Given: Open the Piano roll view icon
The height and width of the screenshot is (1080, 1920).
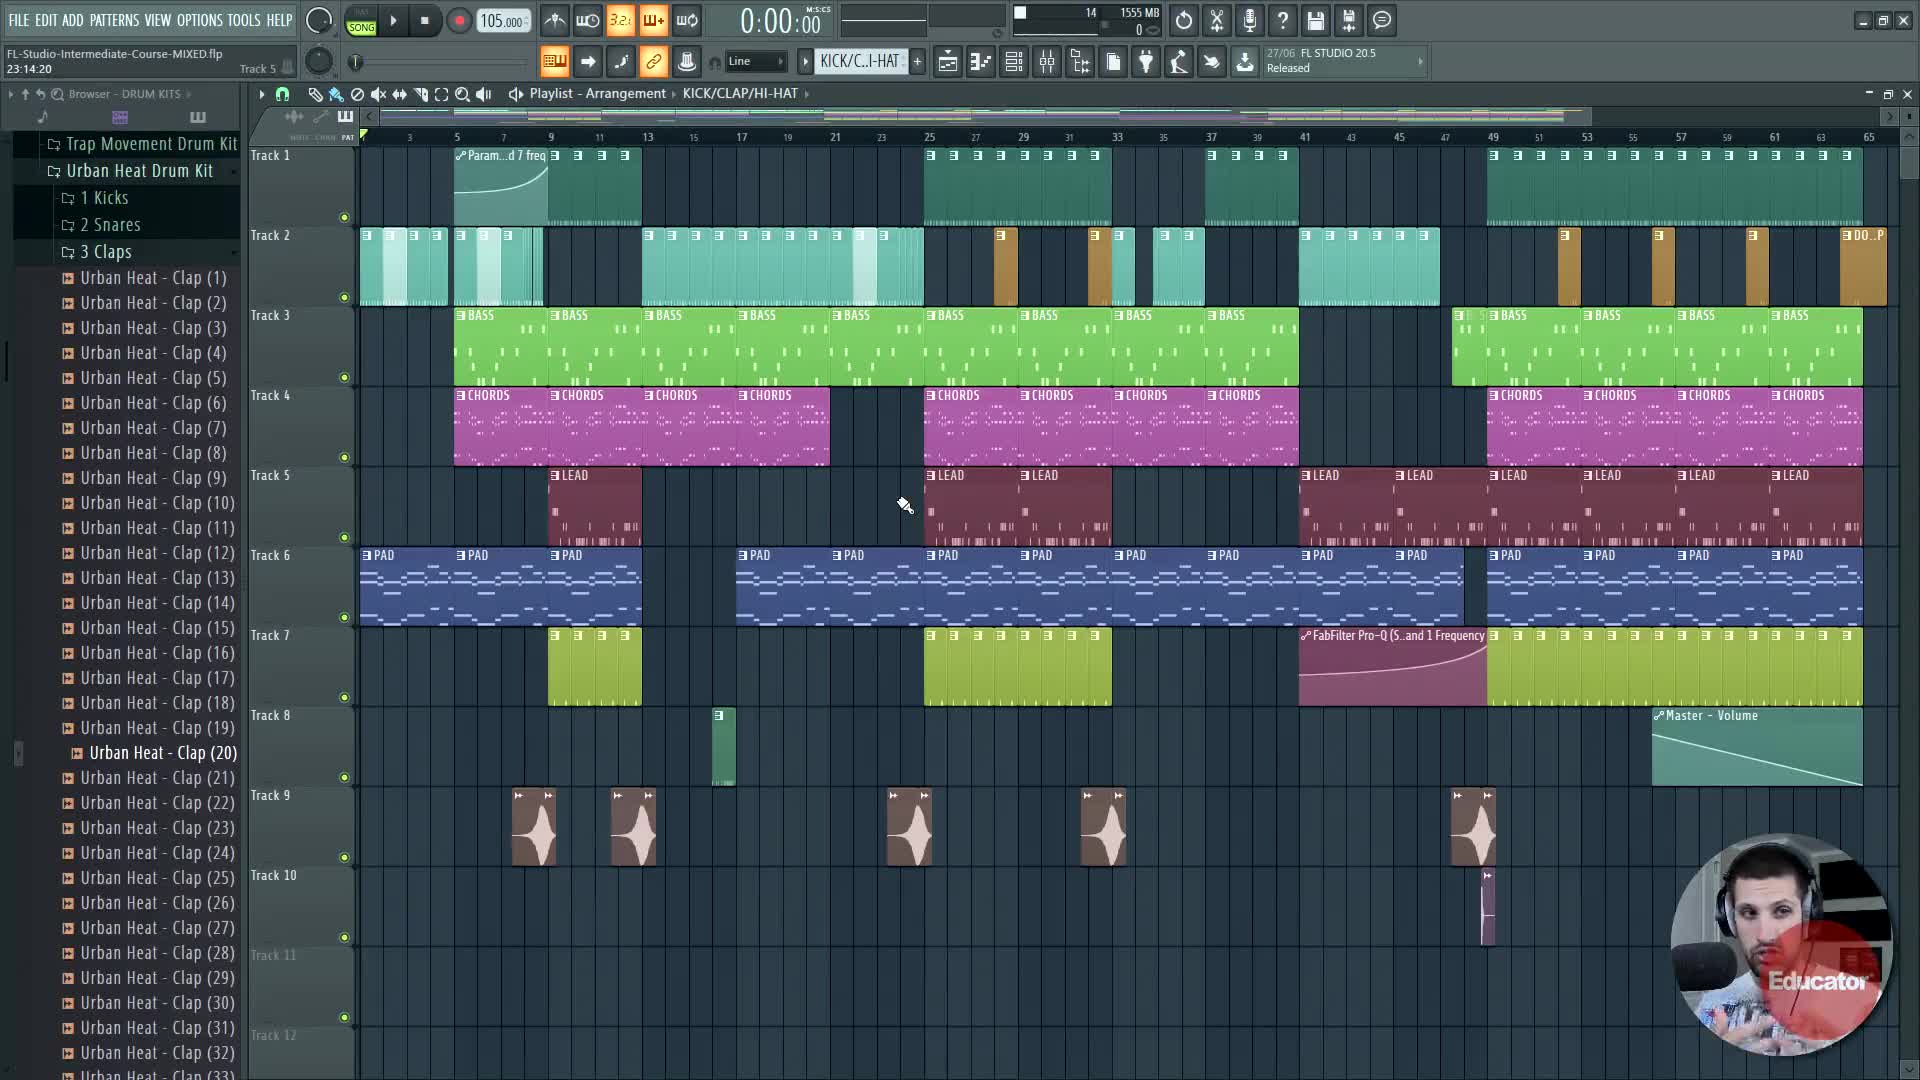Looking at the screenshot, I should click(980, 62).
